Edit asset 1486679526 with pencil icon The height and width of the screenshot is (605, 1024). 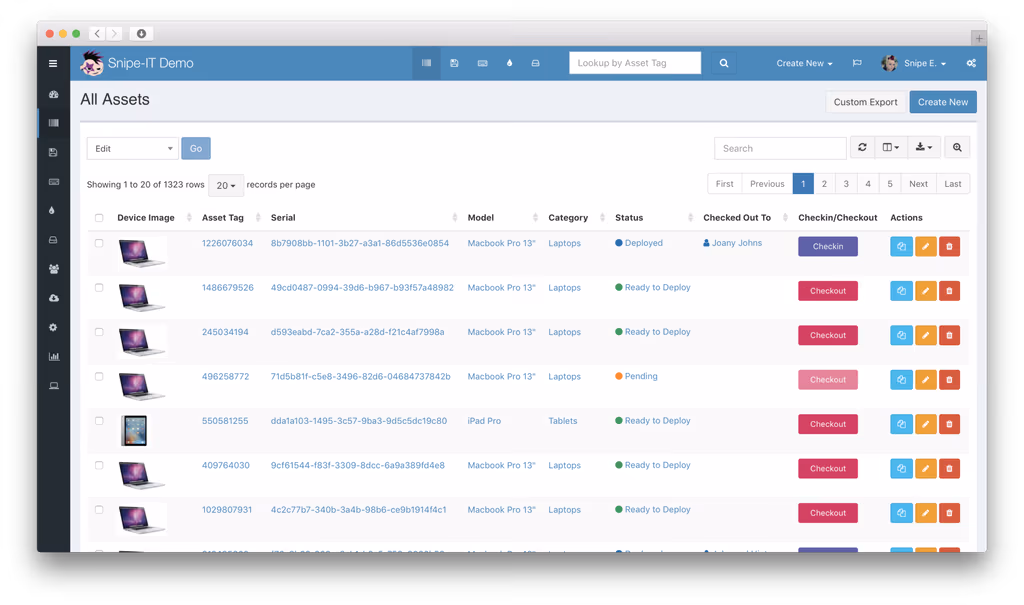click(x=925, y=291)
